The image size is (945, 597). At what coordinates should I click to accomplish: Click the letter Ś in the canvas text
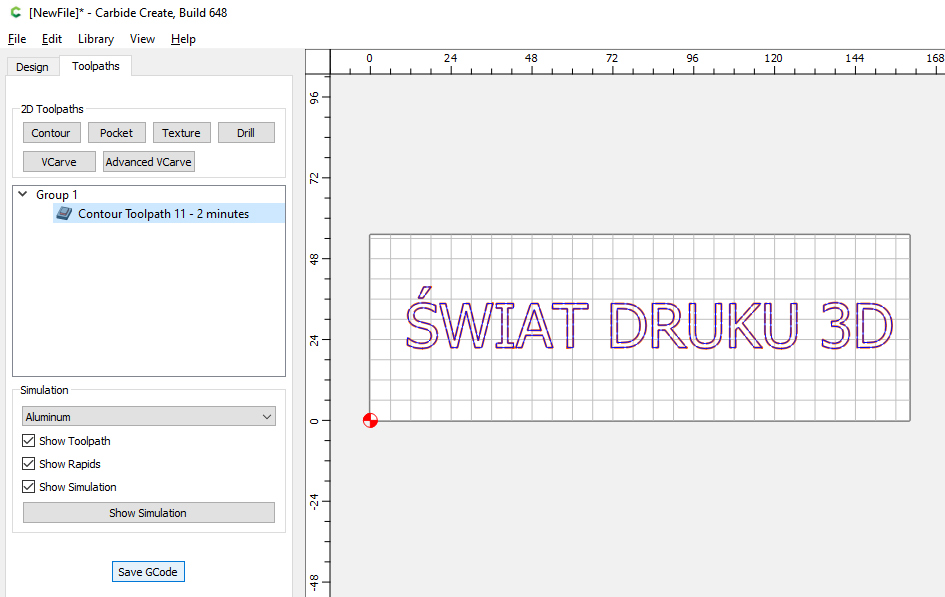pos(422,319)
